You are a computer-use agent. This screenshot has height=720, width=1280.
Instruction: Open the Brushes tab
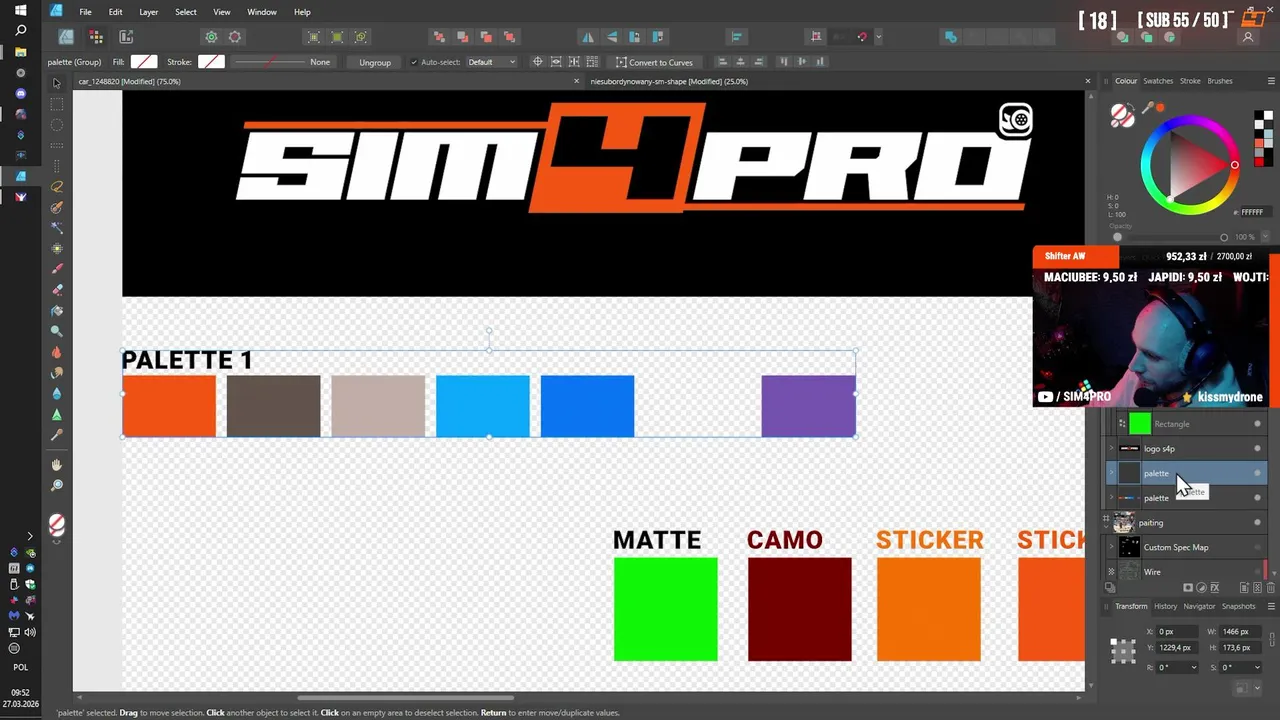[x=1220, y=81]
